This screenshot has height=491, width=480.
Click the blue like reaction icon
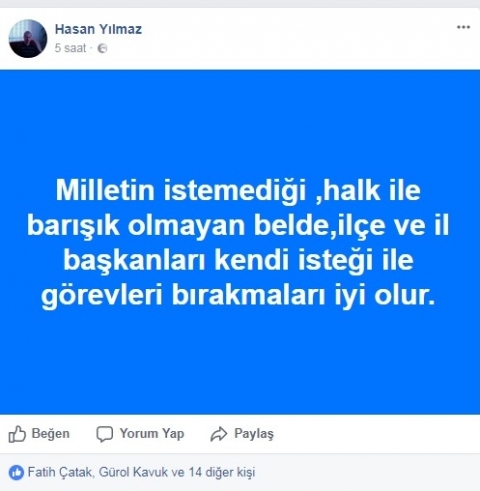coord(16,473)
